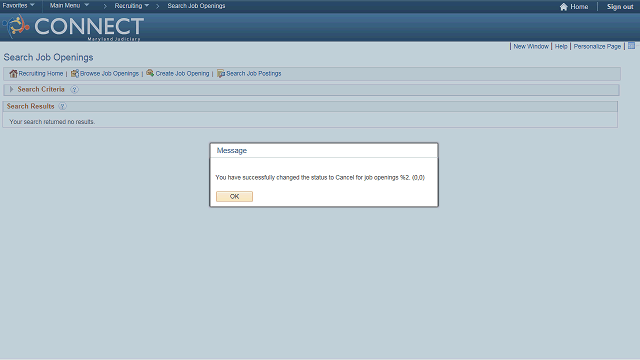Image resolution: width=640 pixels, height=360 pixels.
Task: Expand the Search Criteria section
Action: [x=11, y=89]
